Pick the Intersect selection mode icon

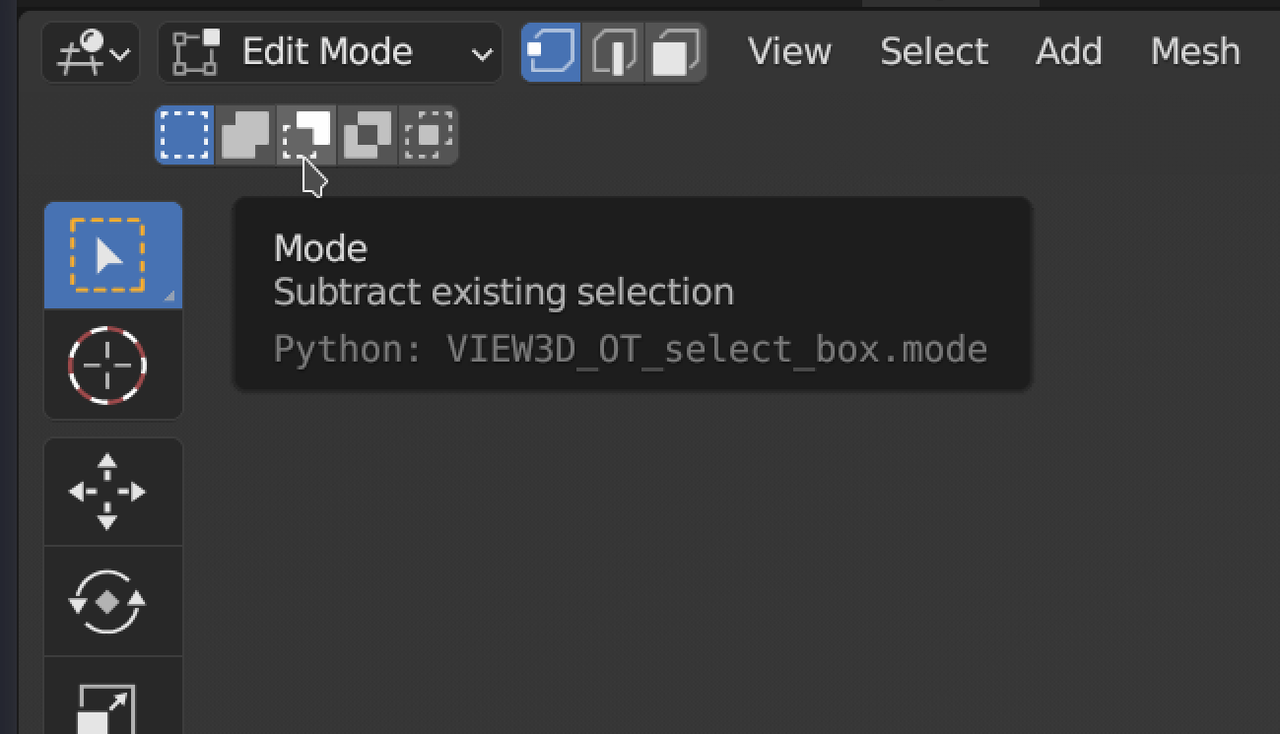click(428, 135)
